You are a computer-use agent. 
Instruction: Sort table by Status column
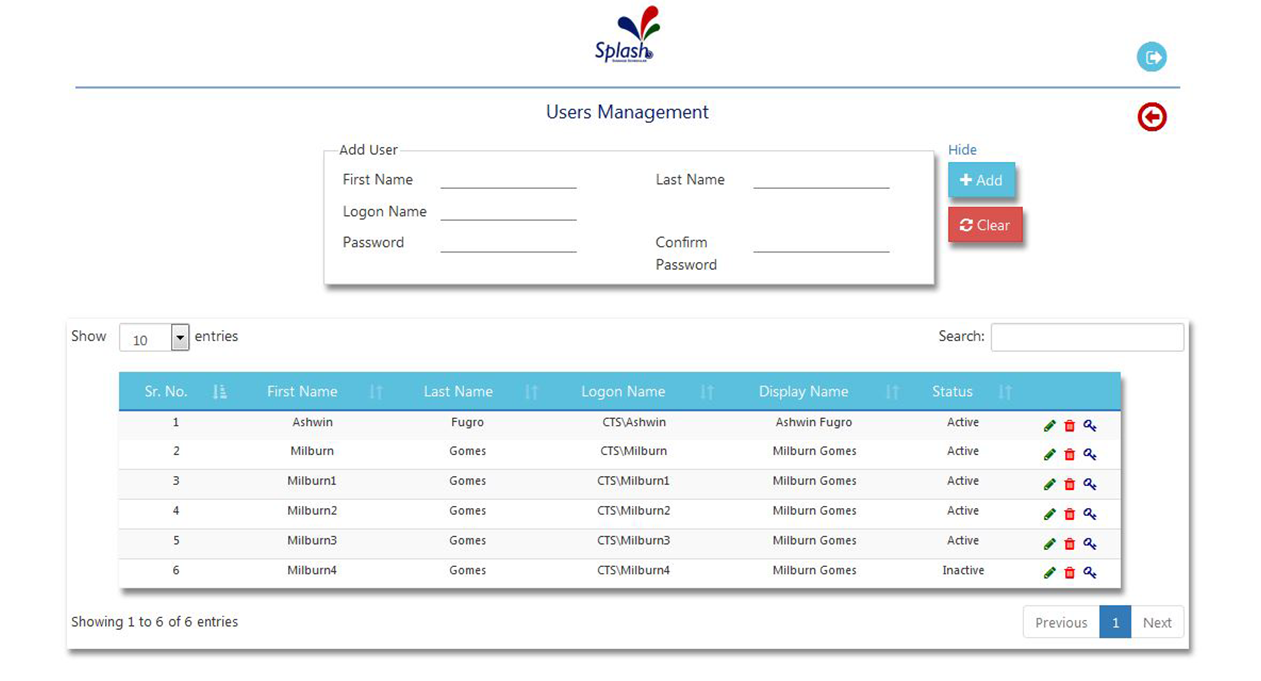pyautogui.click(x=952, y=392)
